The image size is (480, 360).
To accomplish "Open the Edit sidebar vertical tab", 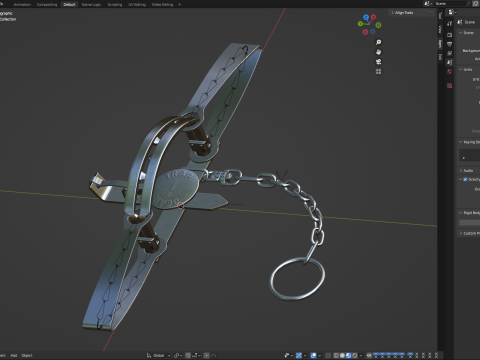I will click(x=440, y=57).
